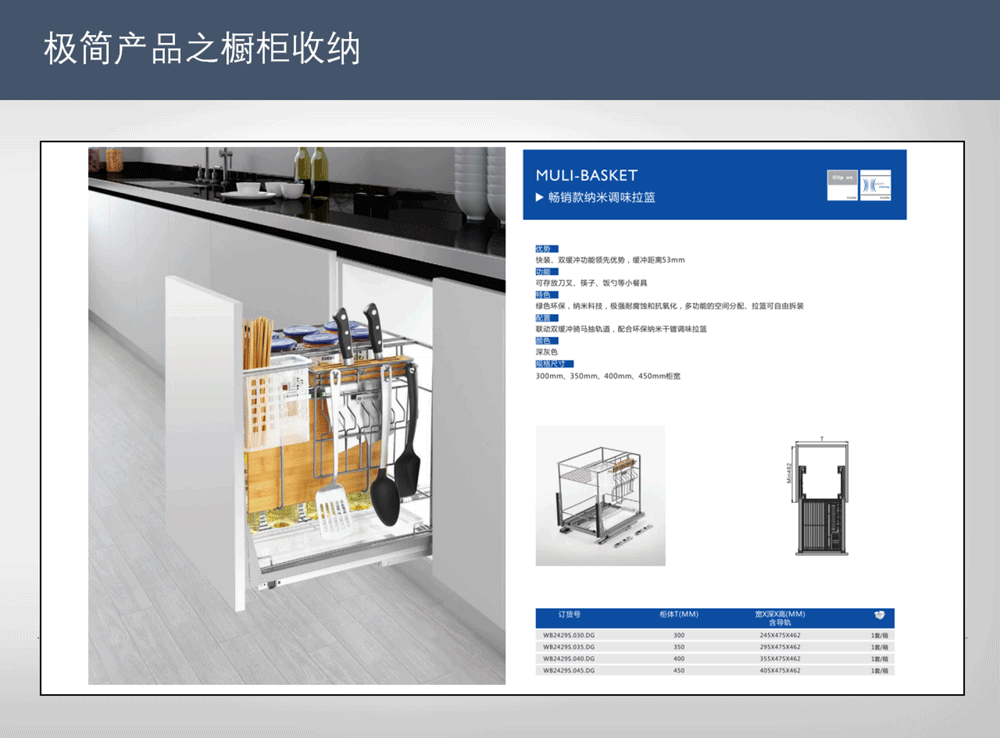Click the 颜色 section label
1000x738 pixels.
tap(547, 341)
